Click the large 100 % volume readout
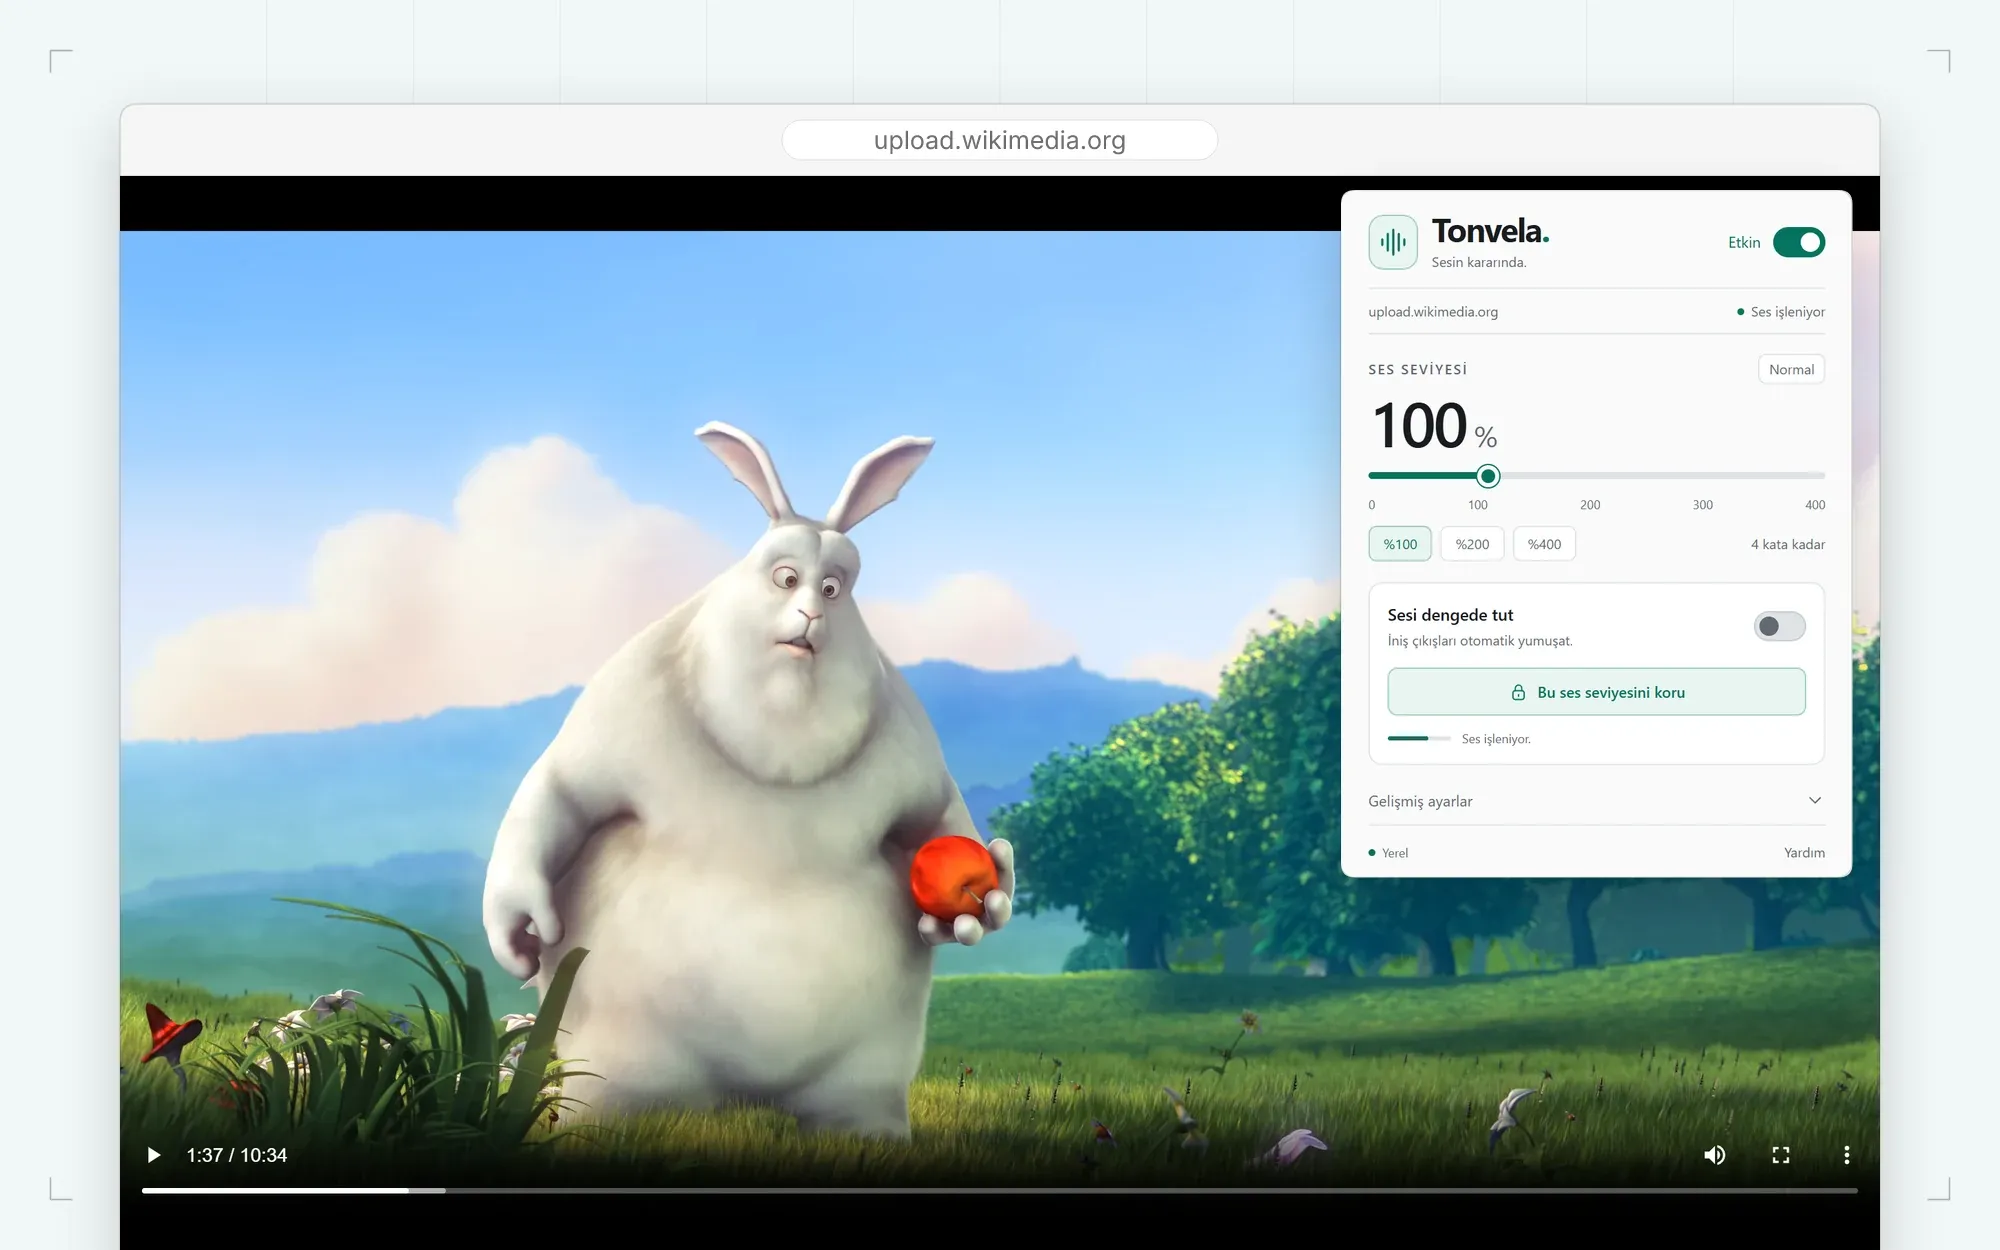 click(x=1434, y=426)
